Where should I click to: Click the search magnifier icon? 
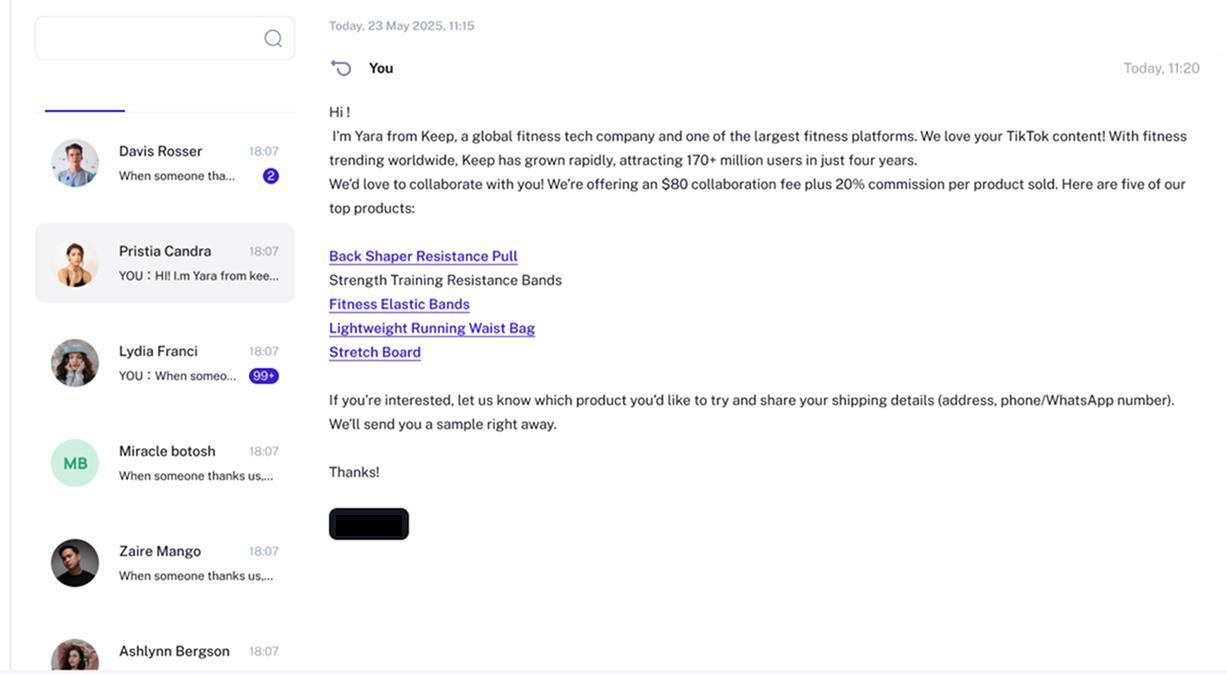pos(273,38)
